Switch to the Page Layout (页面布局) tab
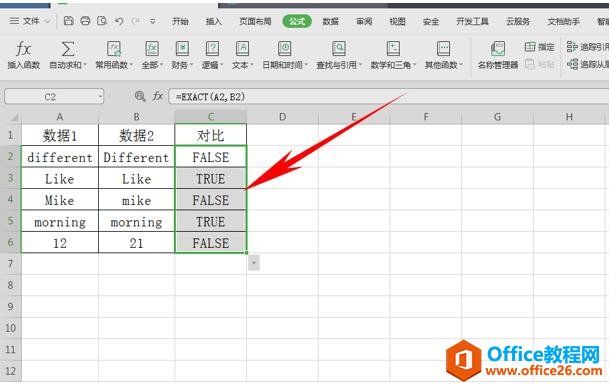 (x=255, y=21)
